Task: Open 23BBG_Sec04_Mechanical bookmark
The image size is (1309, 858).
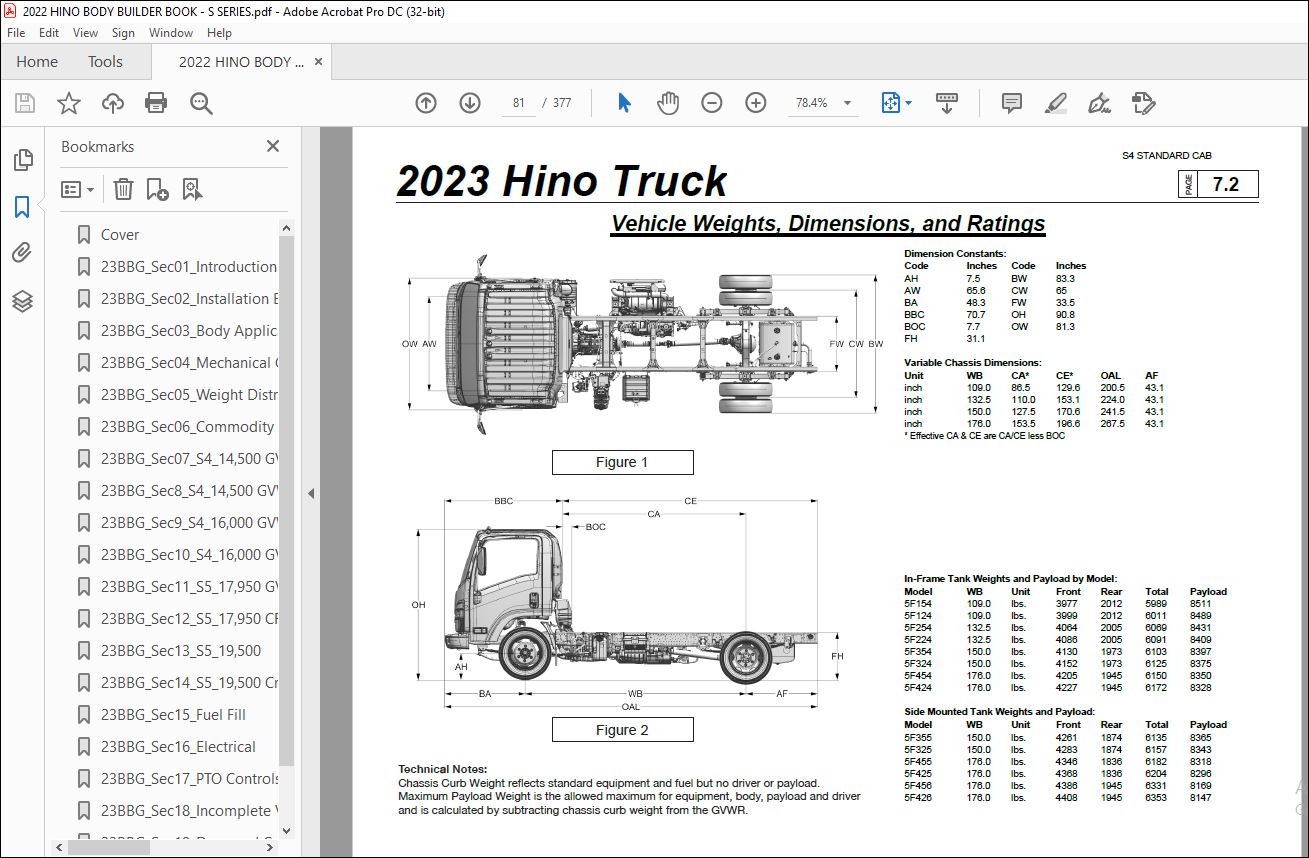Action: 189,363
